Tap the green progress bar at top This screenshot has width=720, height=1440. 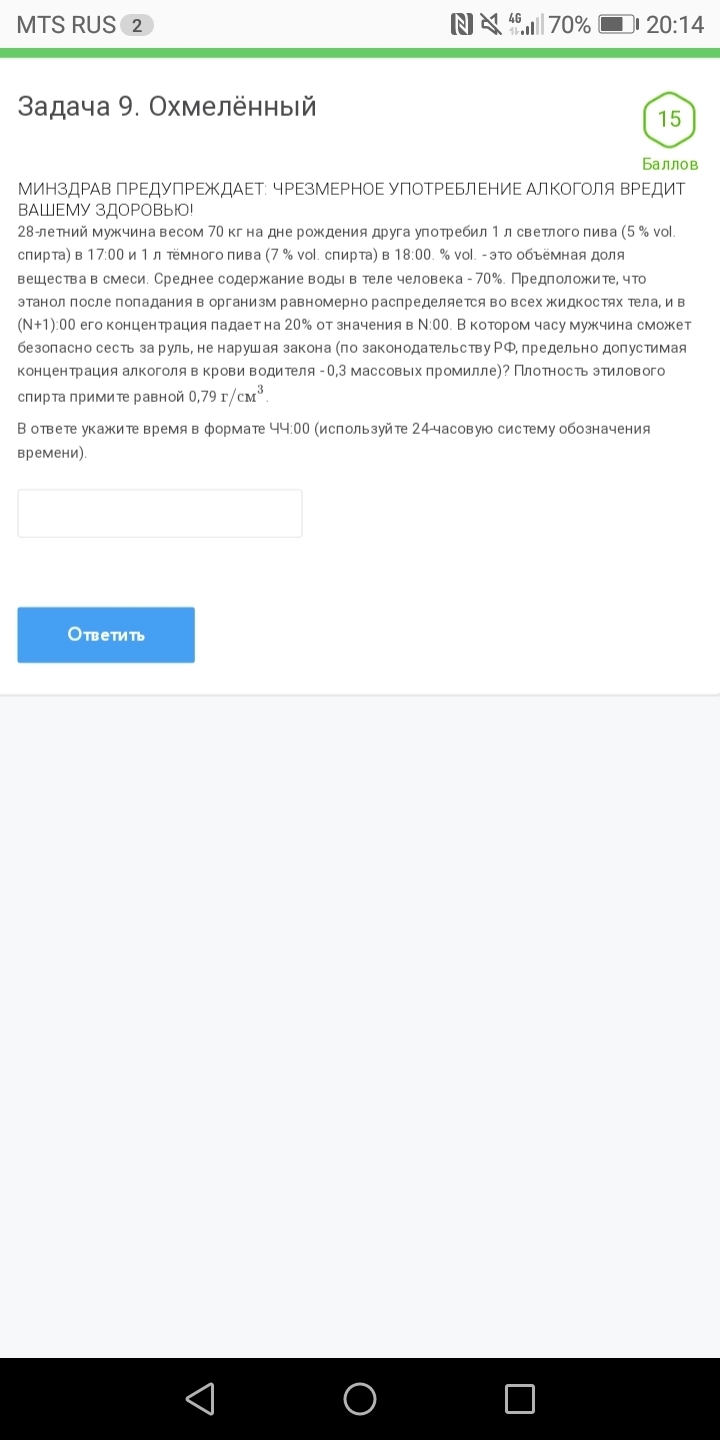(360, 53)
